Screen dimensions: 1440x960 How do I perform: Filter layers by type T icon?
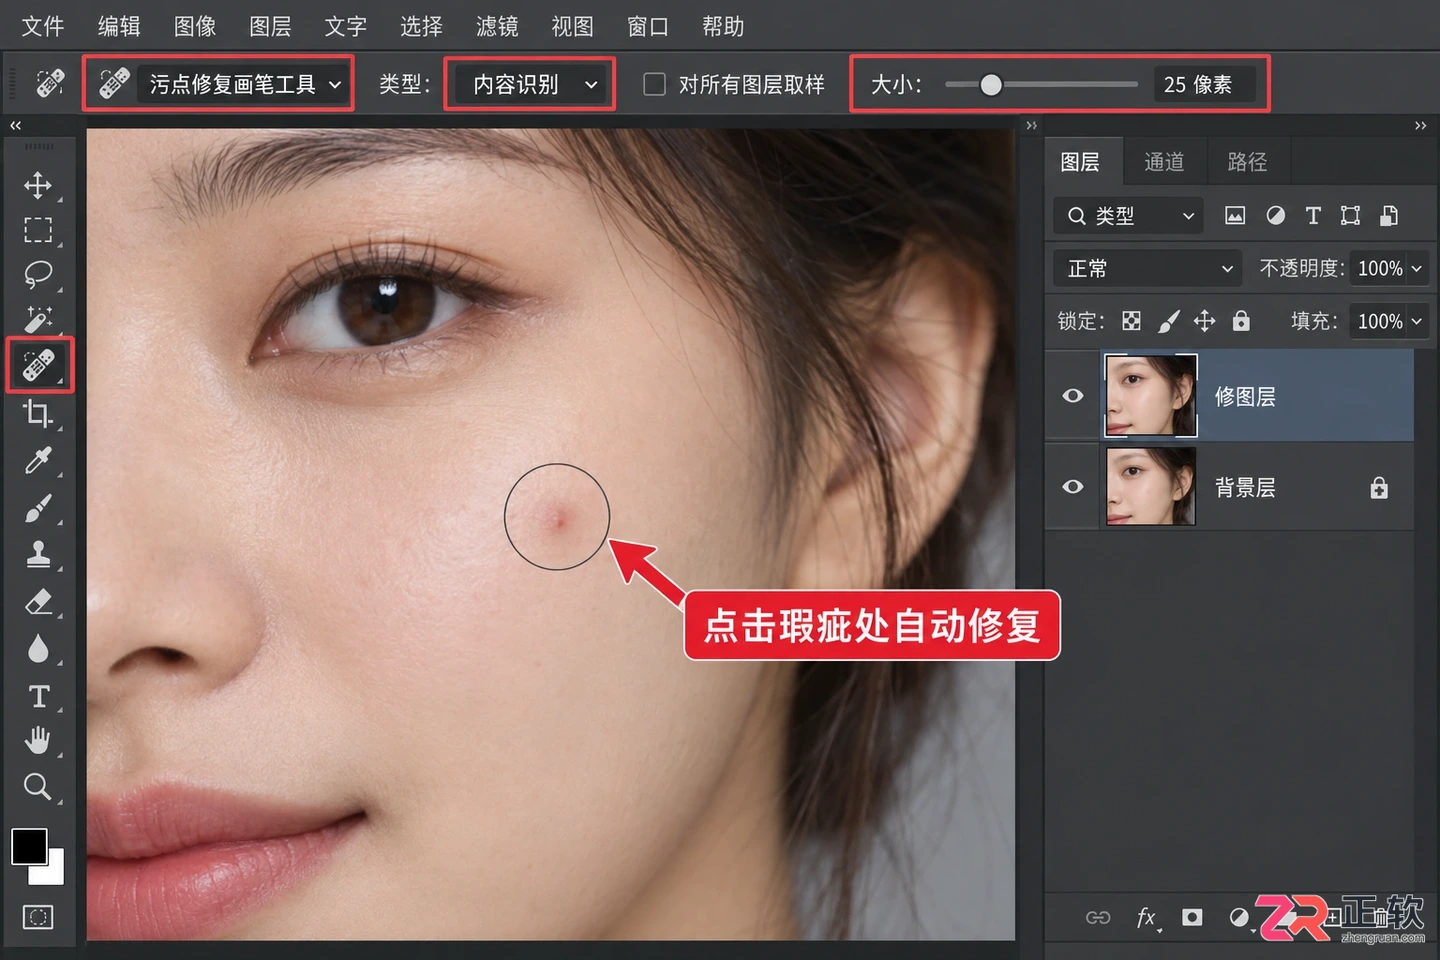click(x=1313, y=215)
